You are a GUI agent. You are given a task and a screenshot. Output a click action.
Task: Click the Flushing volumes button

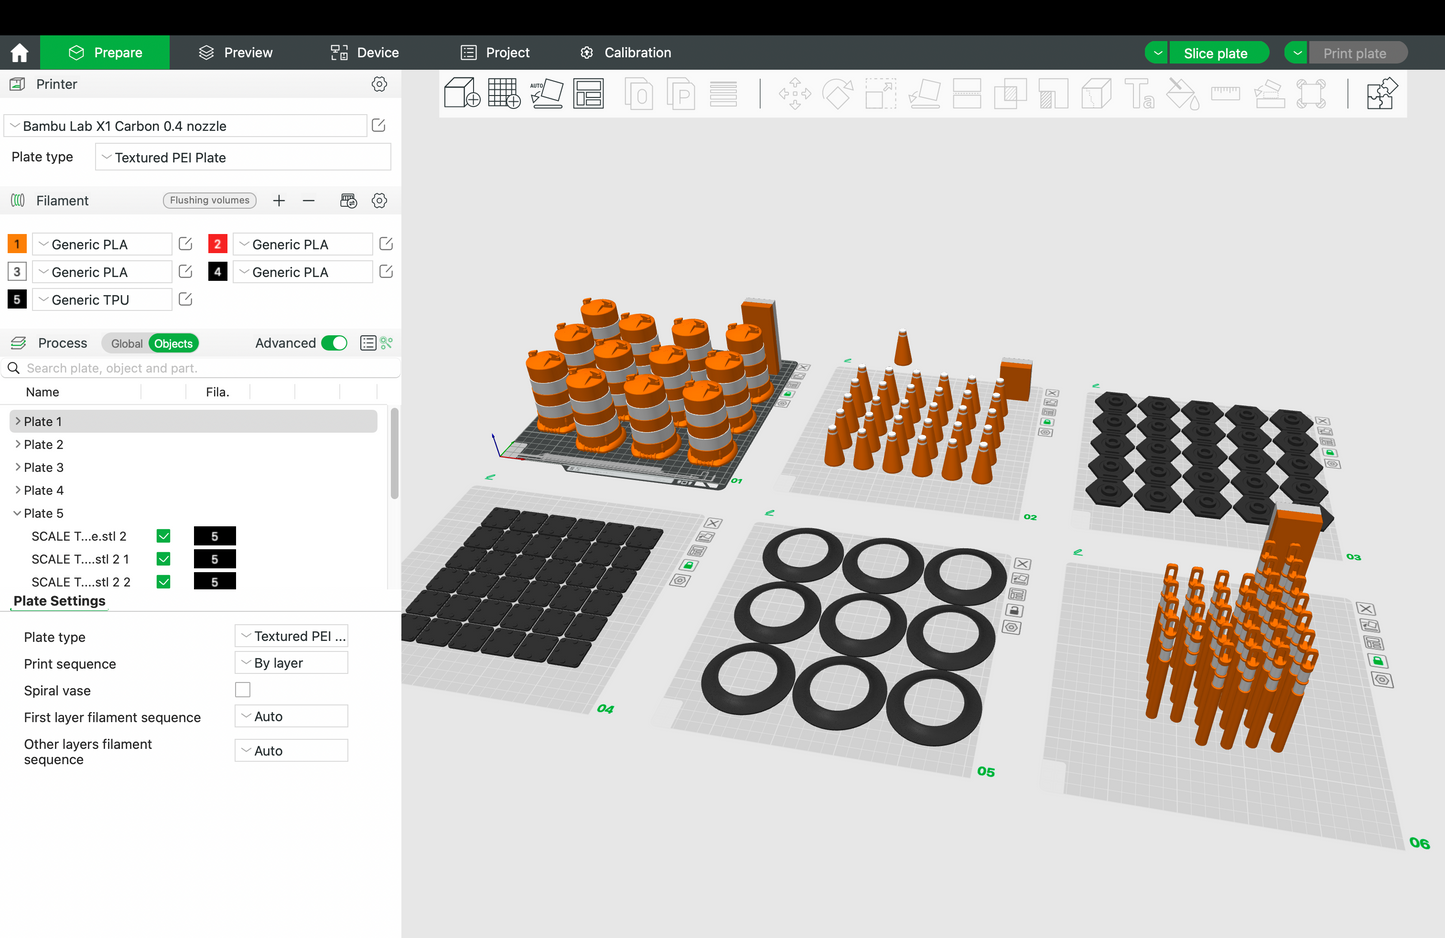tap(210, 201)
